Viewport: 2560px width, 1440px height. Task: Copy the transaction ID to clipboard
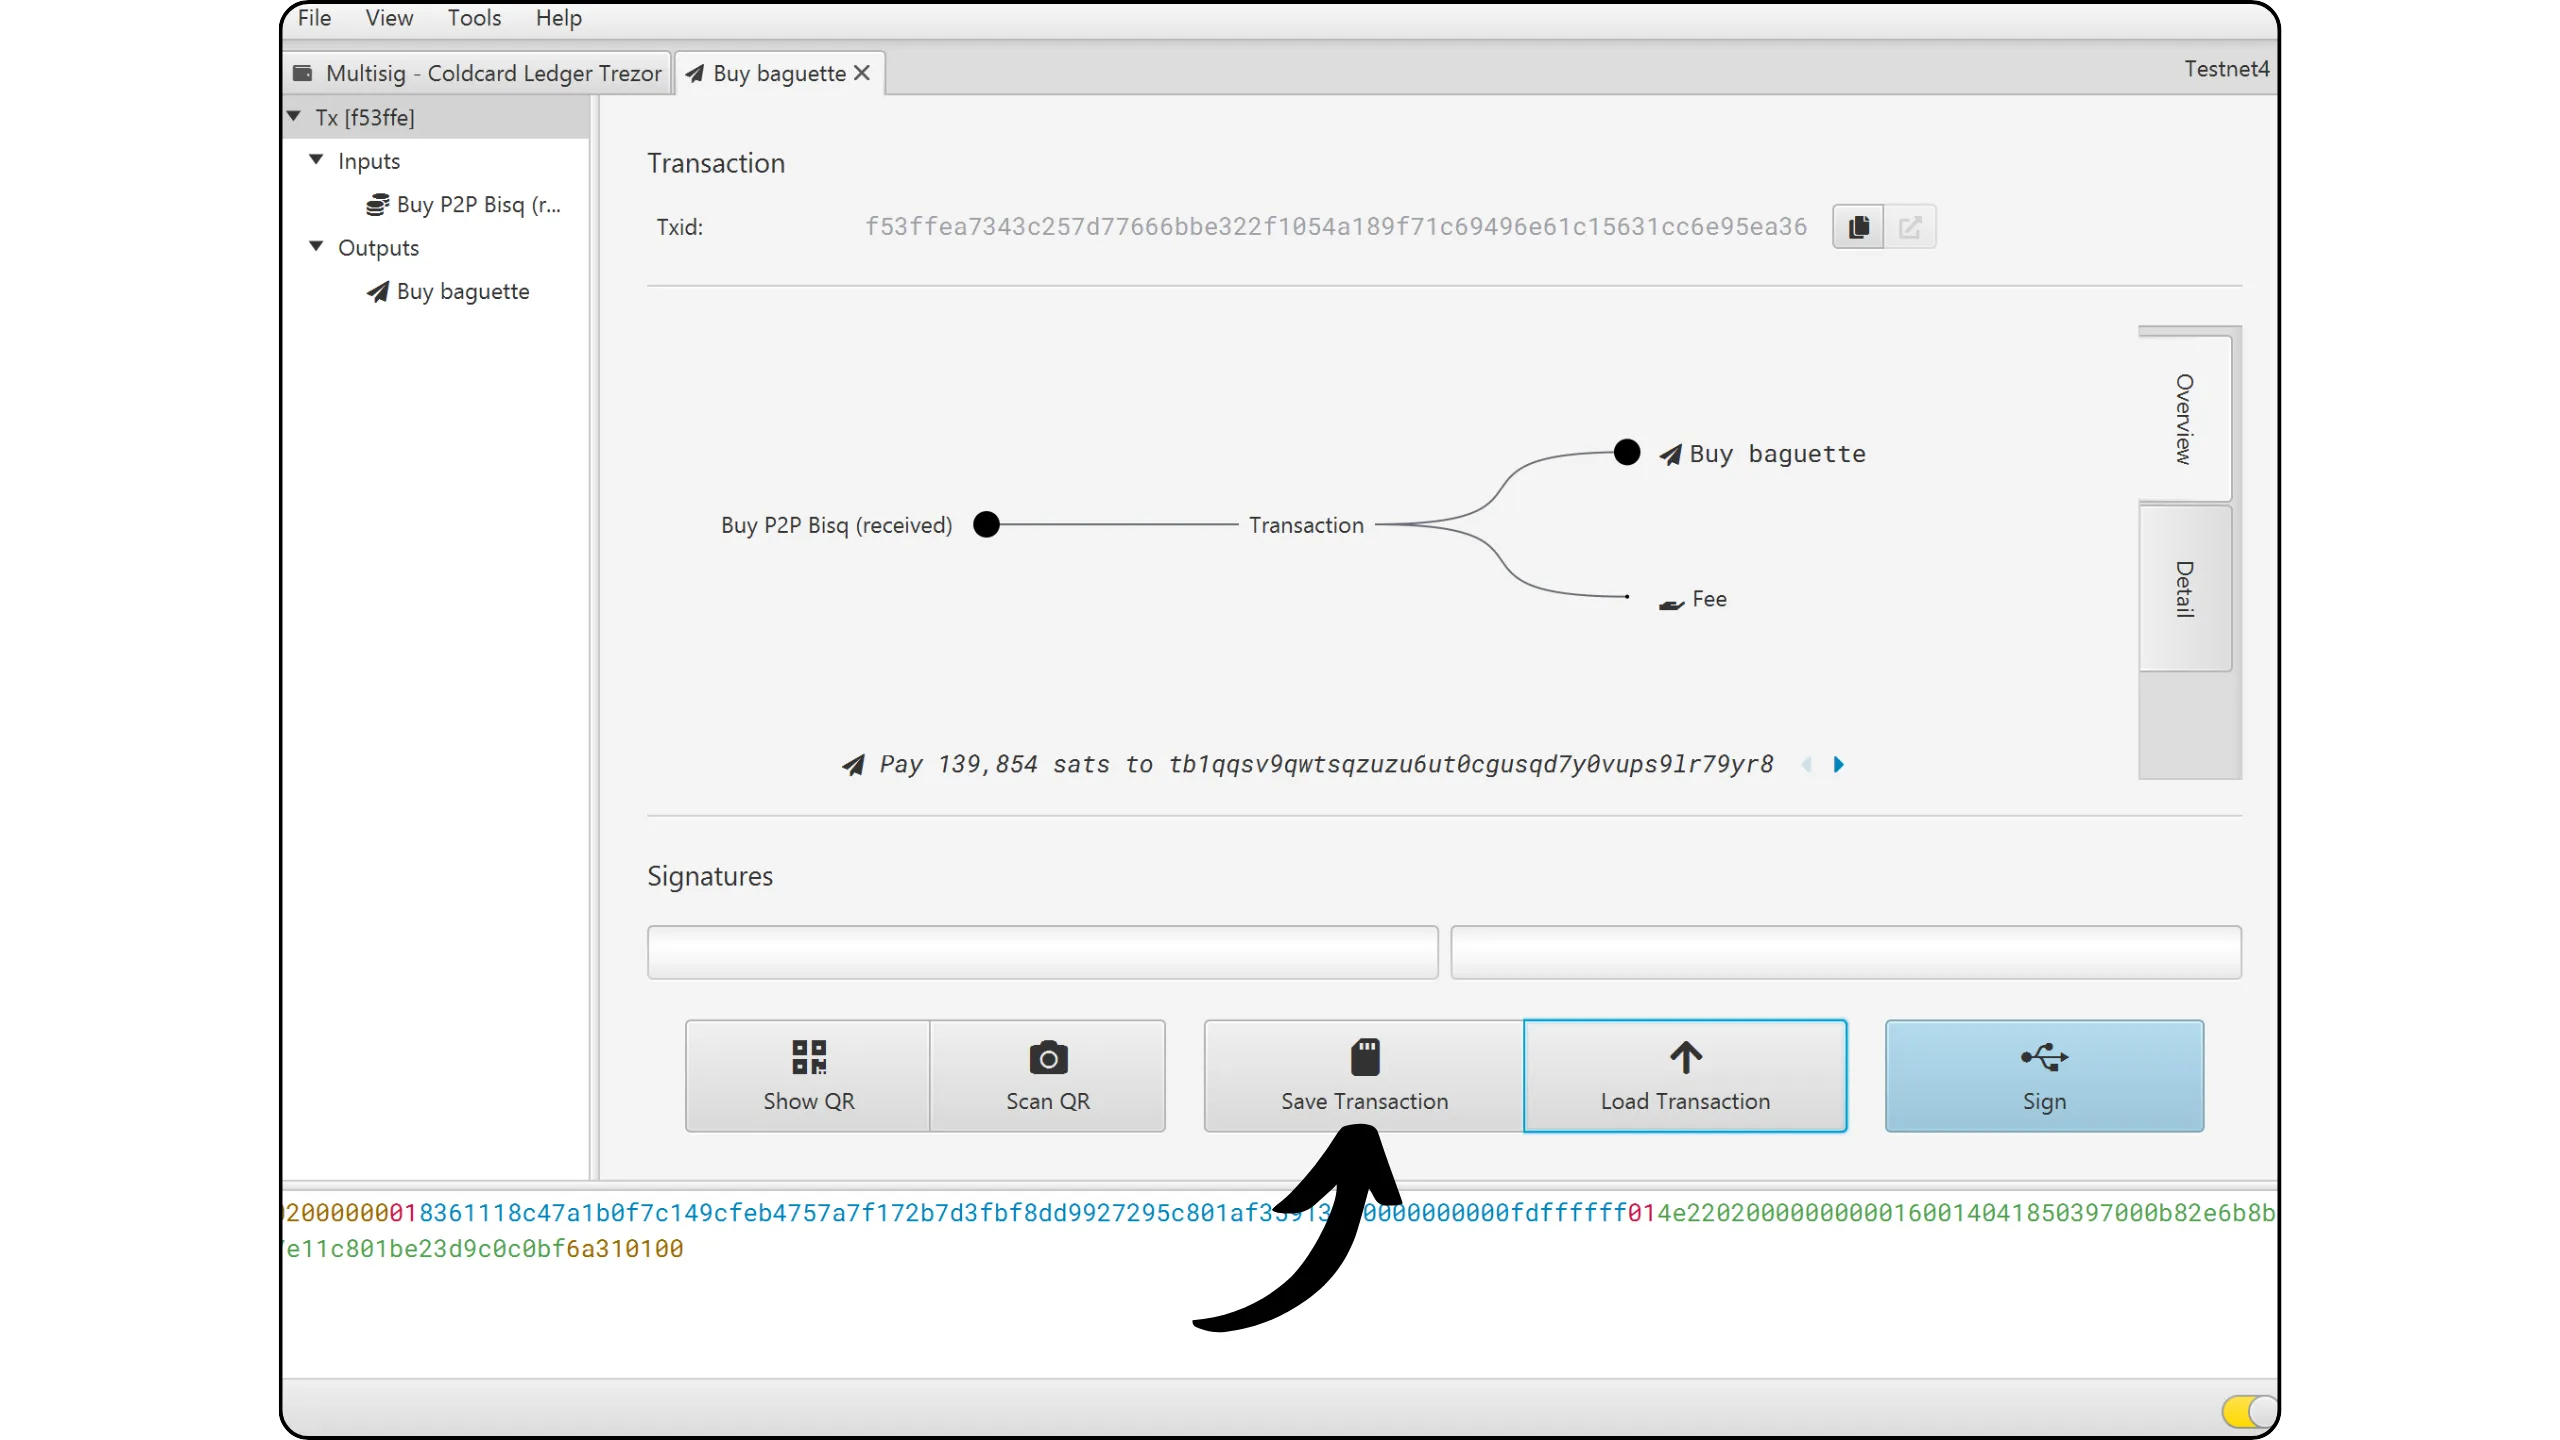pyautogui.click(x=1858, y=227)
